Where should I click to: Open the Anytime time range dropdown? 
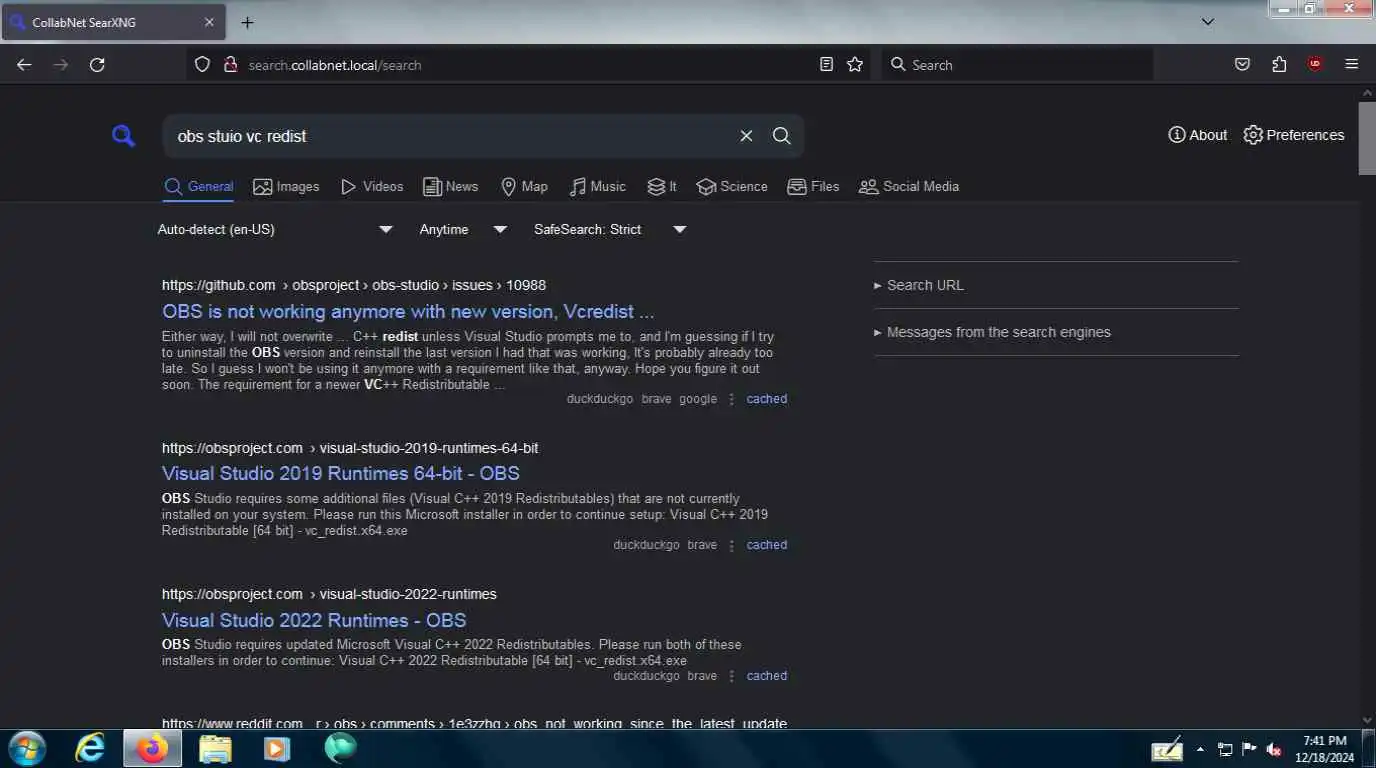[x=463, y=229]
